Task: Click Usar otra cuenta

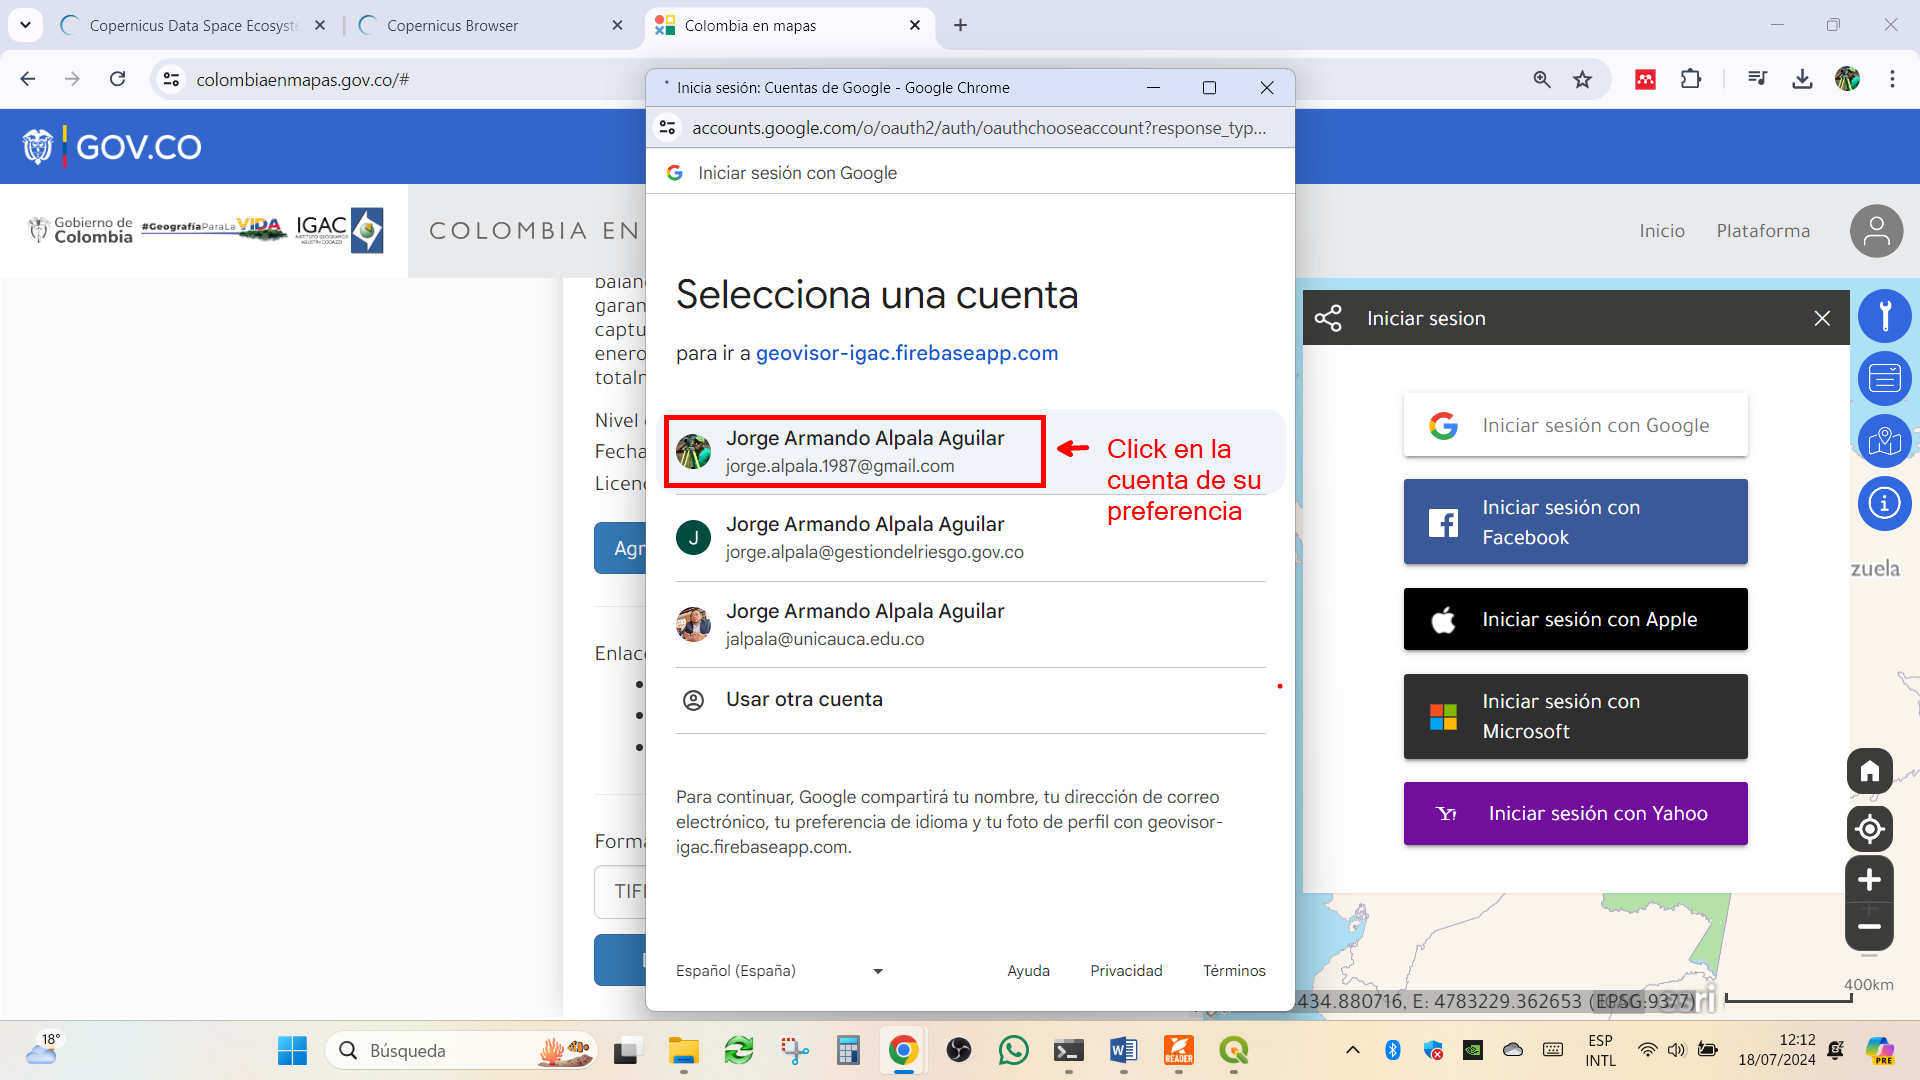Action: 970,700
